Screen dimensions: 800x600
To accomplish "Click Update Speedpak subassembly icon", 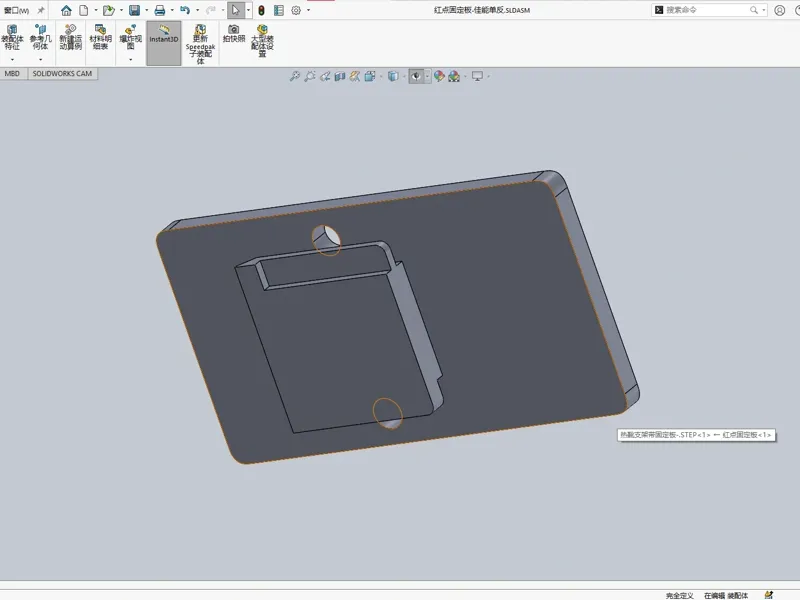I will [201, 44].
